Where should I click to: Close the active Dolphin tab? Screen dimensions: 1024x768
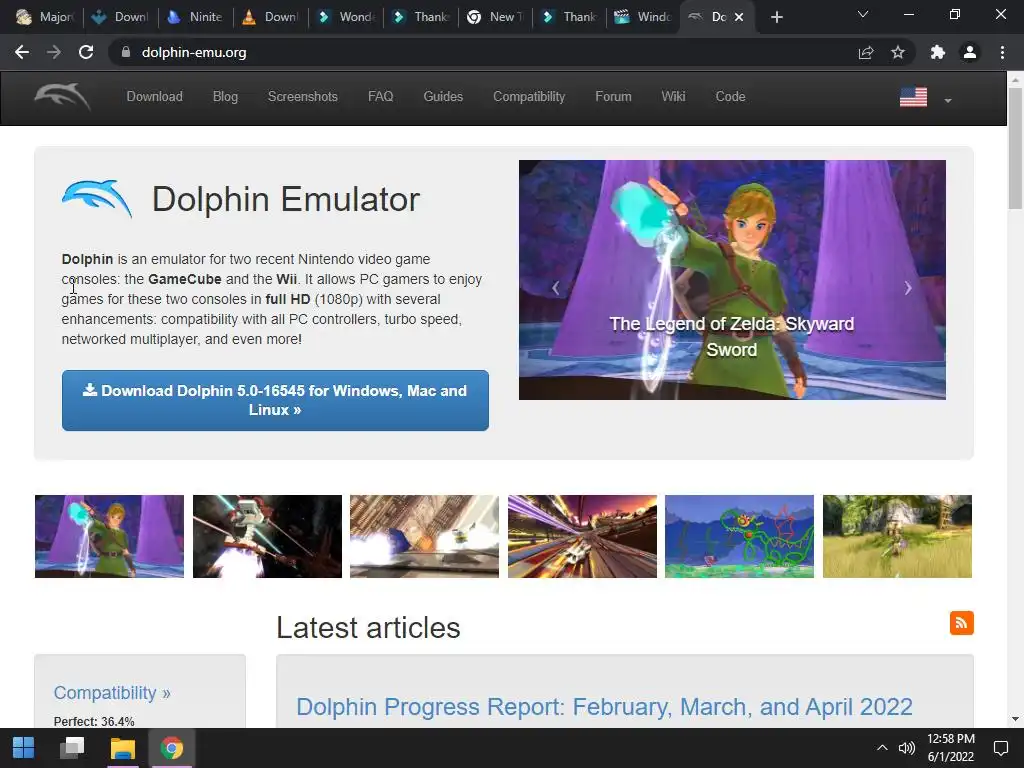click(739, 17)
